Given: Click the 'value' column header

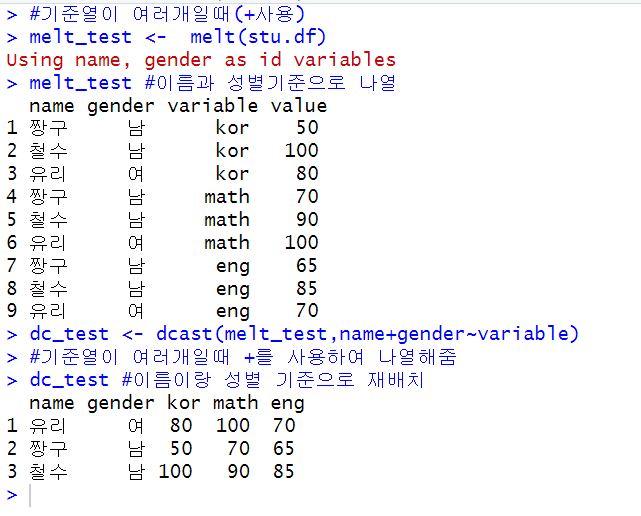Looking at the screenshot, I should point(299,106).
